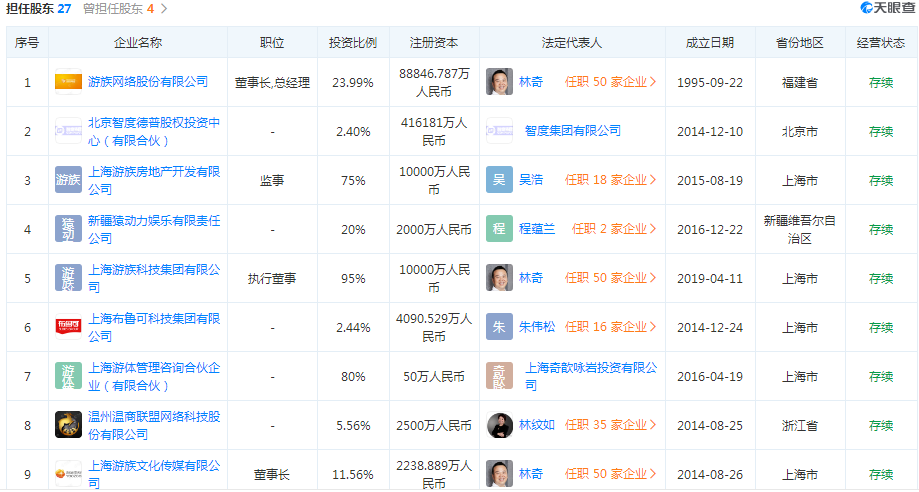Expand 朱伟松's 任职 16 家企业 list

click(610, 327)
